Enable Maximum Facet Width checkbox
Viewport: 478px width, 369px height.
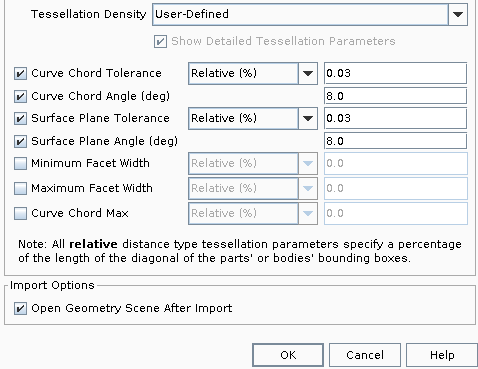20,188
